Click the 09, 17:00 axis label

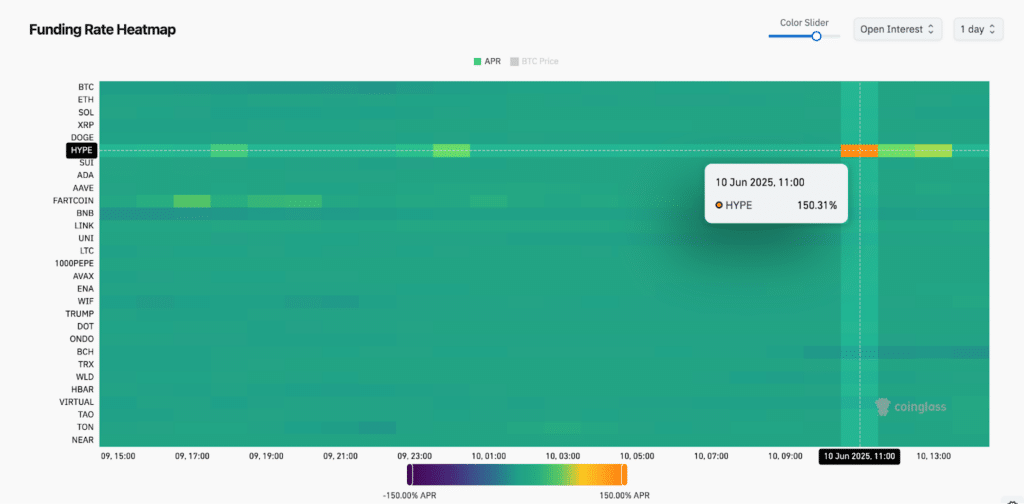(192, 457)
